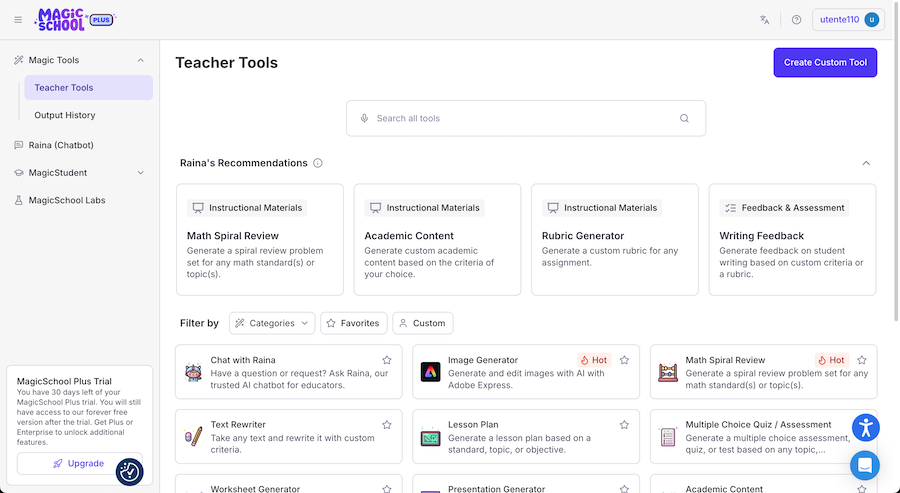Click the Math Spiral Review abacus icon
Viewport: 900px width, 493px height.
(668, 372)
